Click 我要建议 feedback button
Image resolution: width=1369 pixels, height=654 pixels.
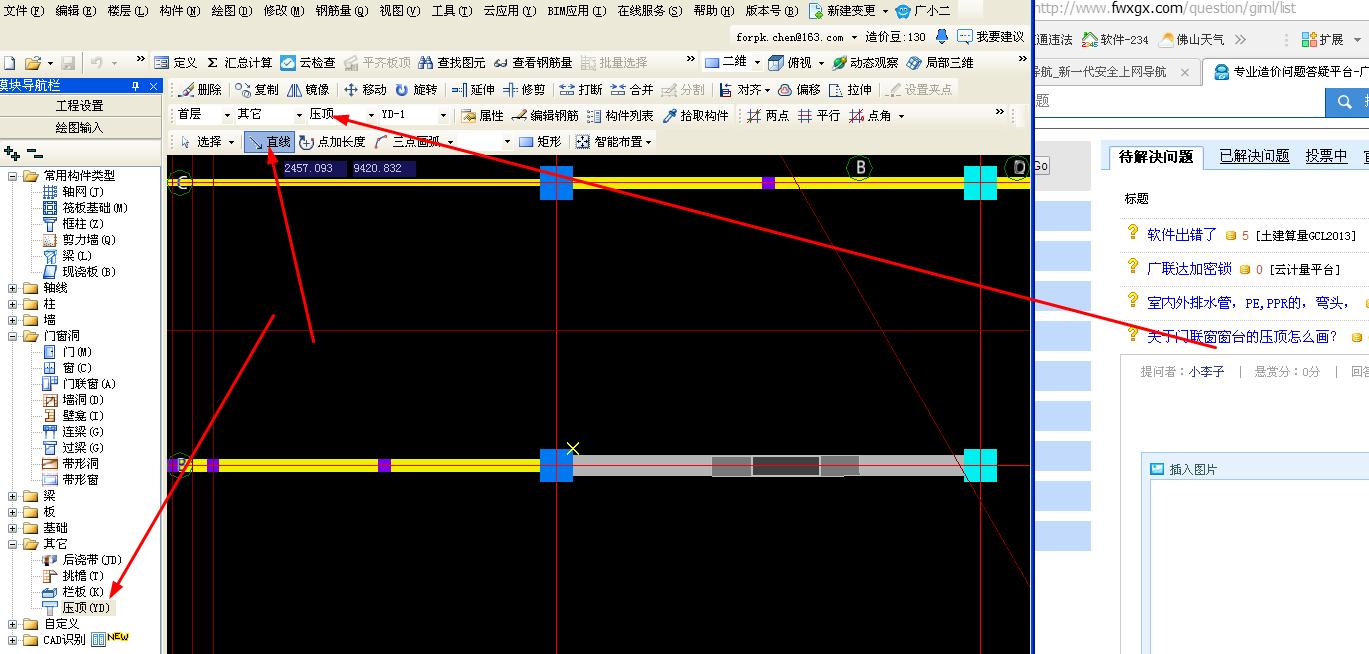tap(991, 36)
